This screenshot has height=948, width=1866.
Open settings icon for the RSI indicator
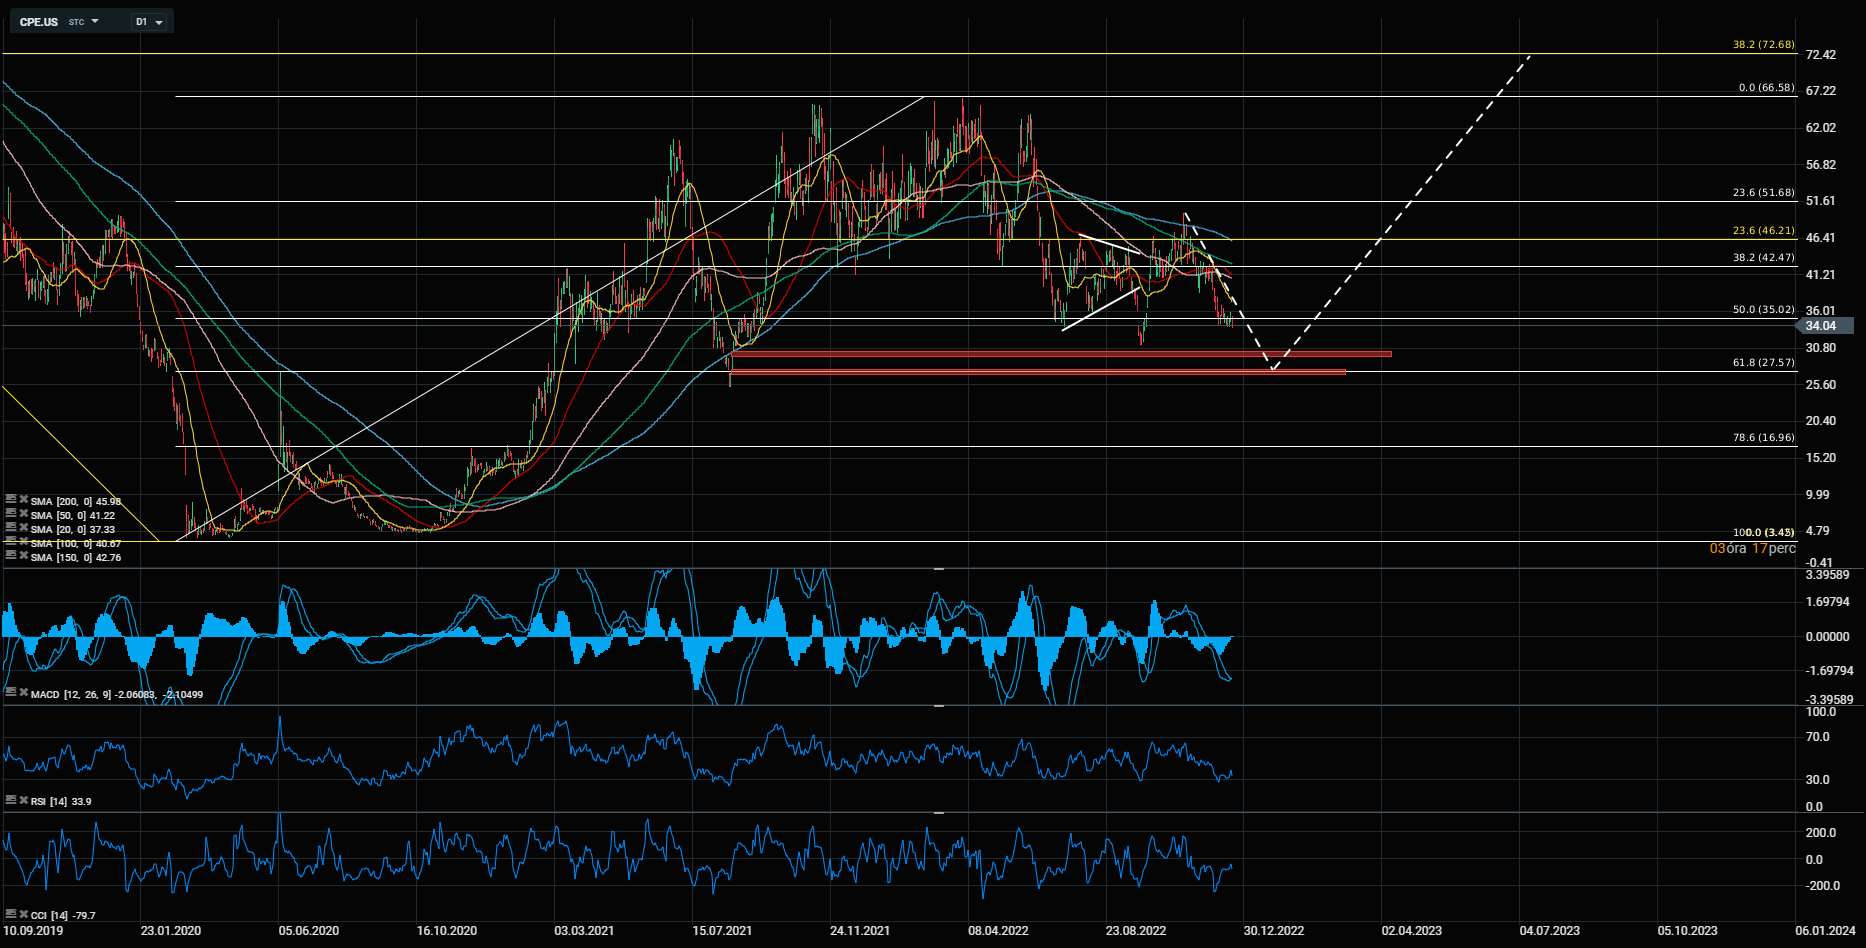(11, 799)
